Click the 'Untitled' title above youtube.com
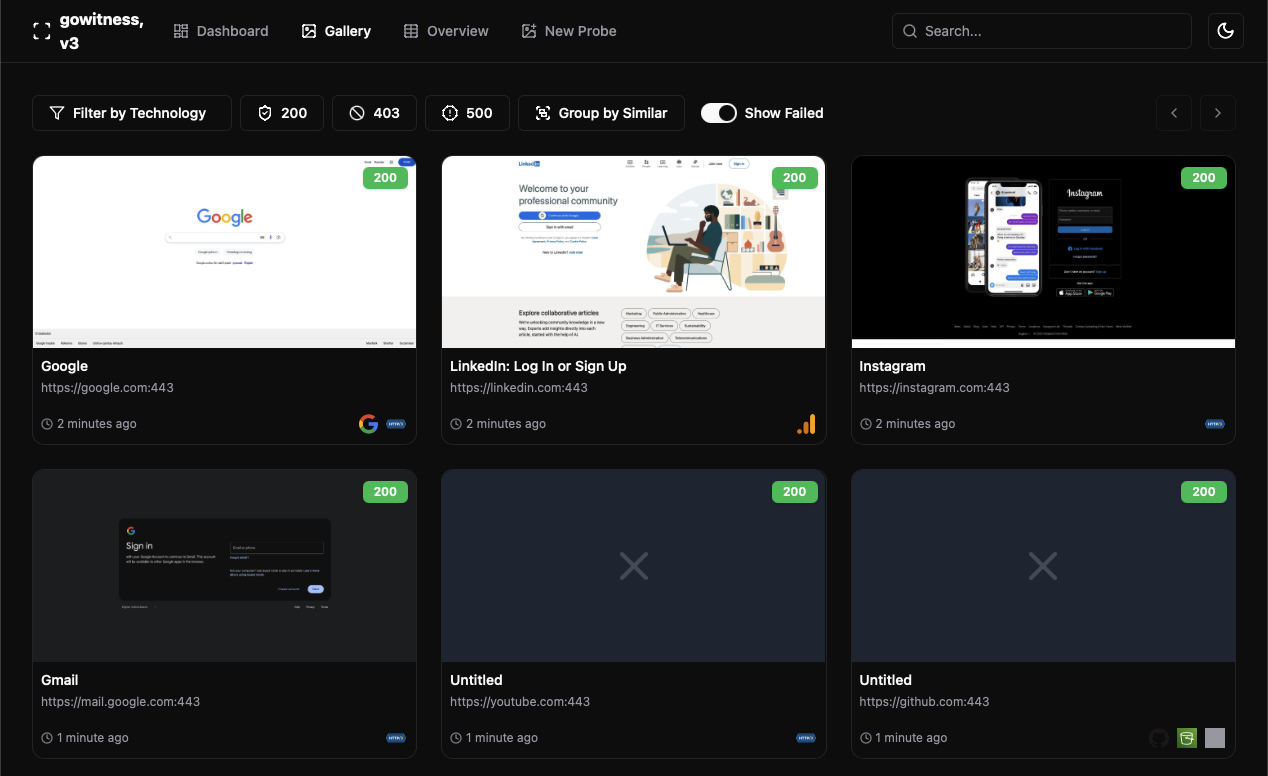 [x=476, y=680]
